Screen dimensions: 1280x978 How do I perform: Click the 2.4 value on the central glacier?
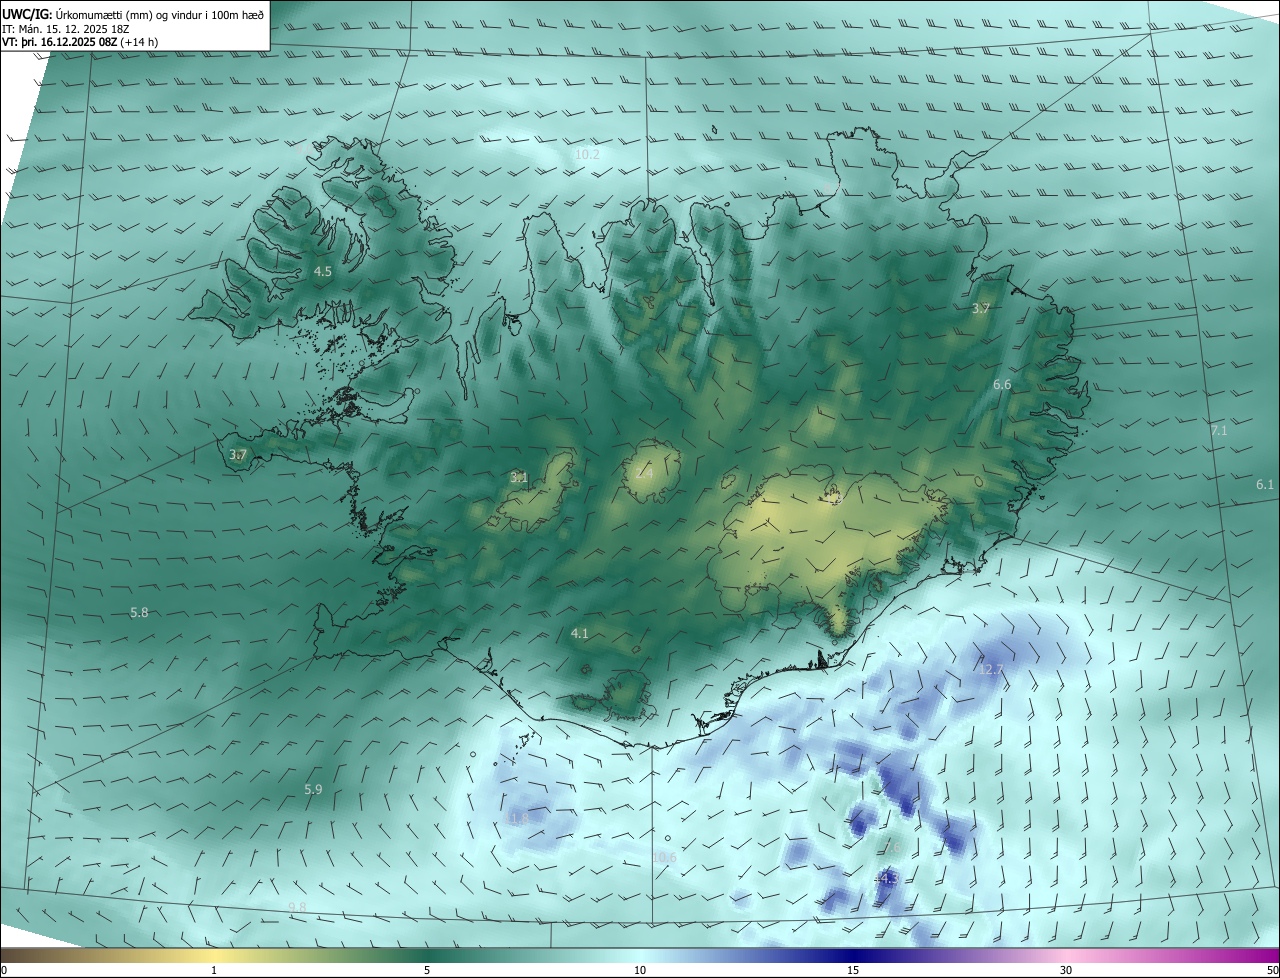coord(644,474)
